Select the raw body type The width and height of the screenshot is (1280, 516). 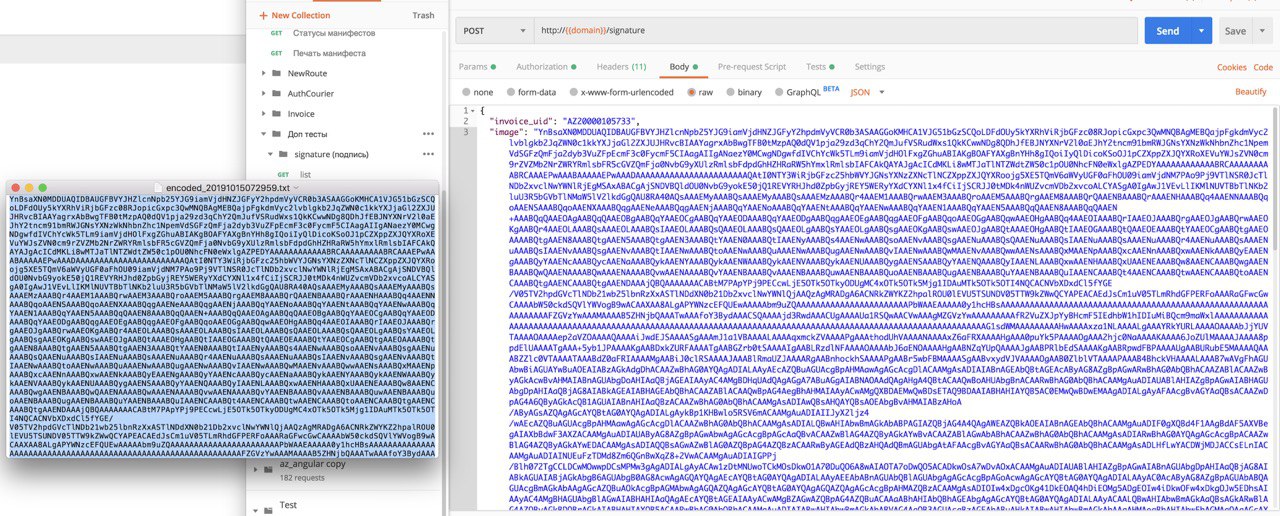(691, 91)
